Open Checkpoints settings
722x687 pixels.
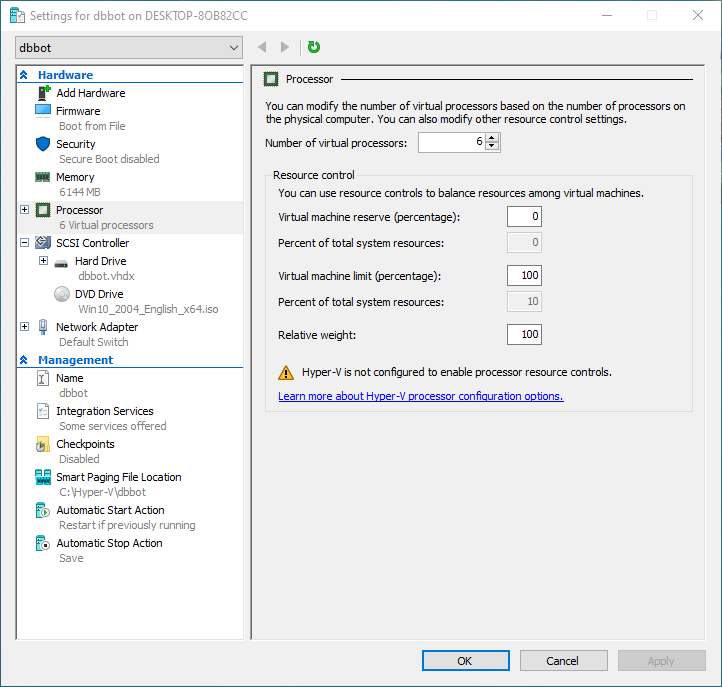[85, 444]
